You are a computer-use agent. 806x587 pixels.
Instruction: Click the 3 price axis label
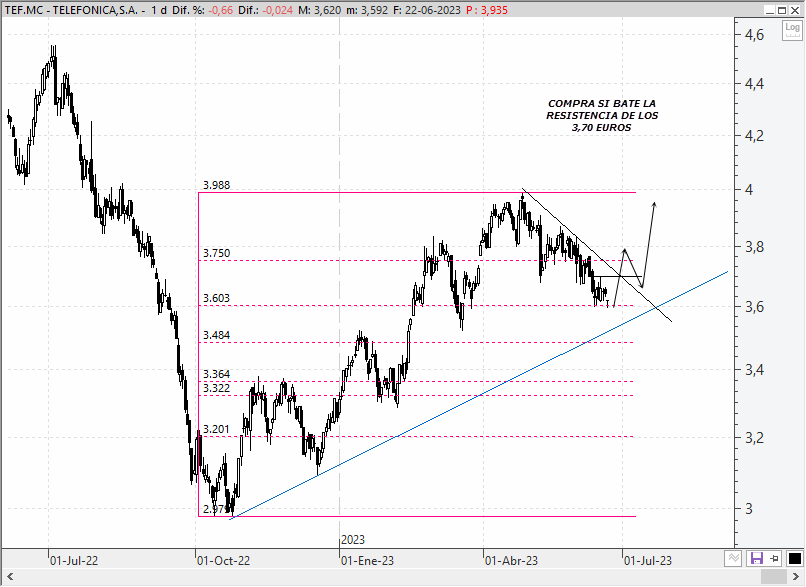749,508
